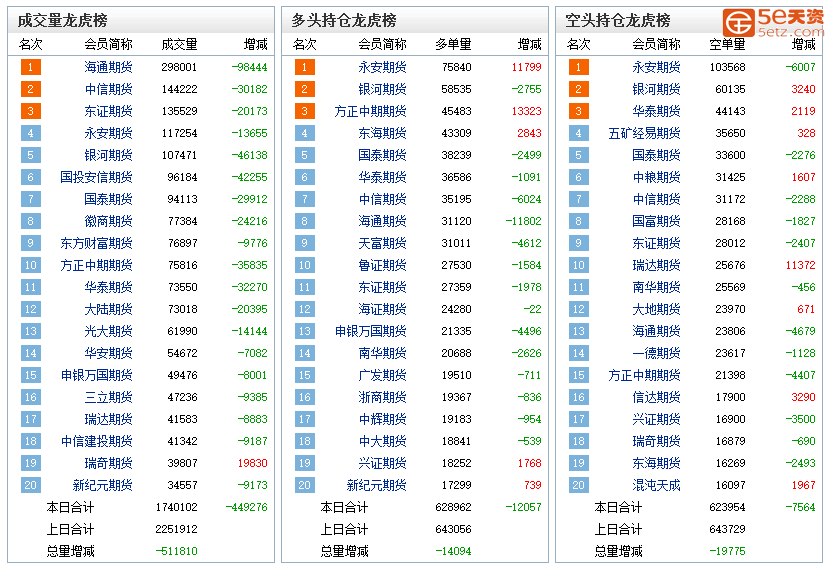Open 永安期货 in the 成交量龙虎榜 table
830x567 pixels.
(x=109, y=133)
